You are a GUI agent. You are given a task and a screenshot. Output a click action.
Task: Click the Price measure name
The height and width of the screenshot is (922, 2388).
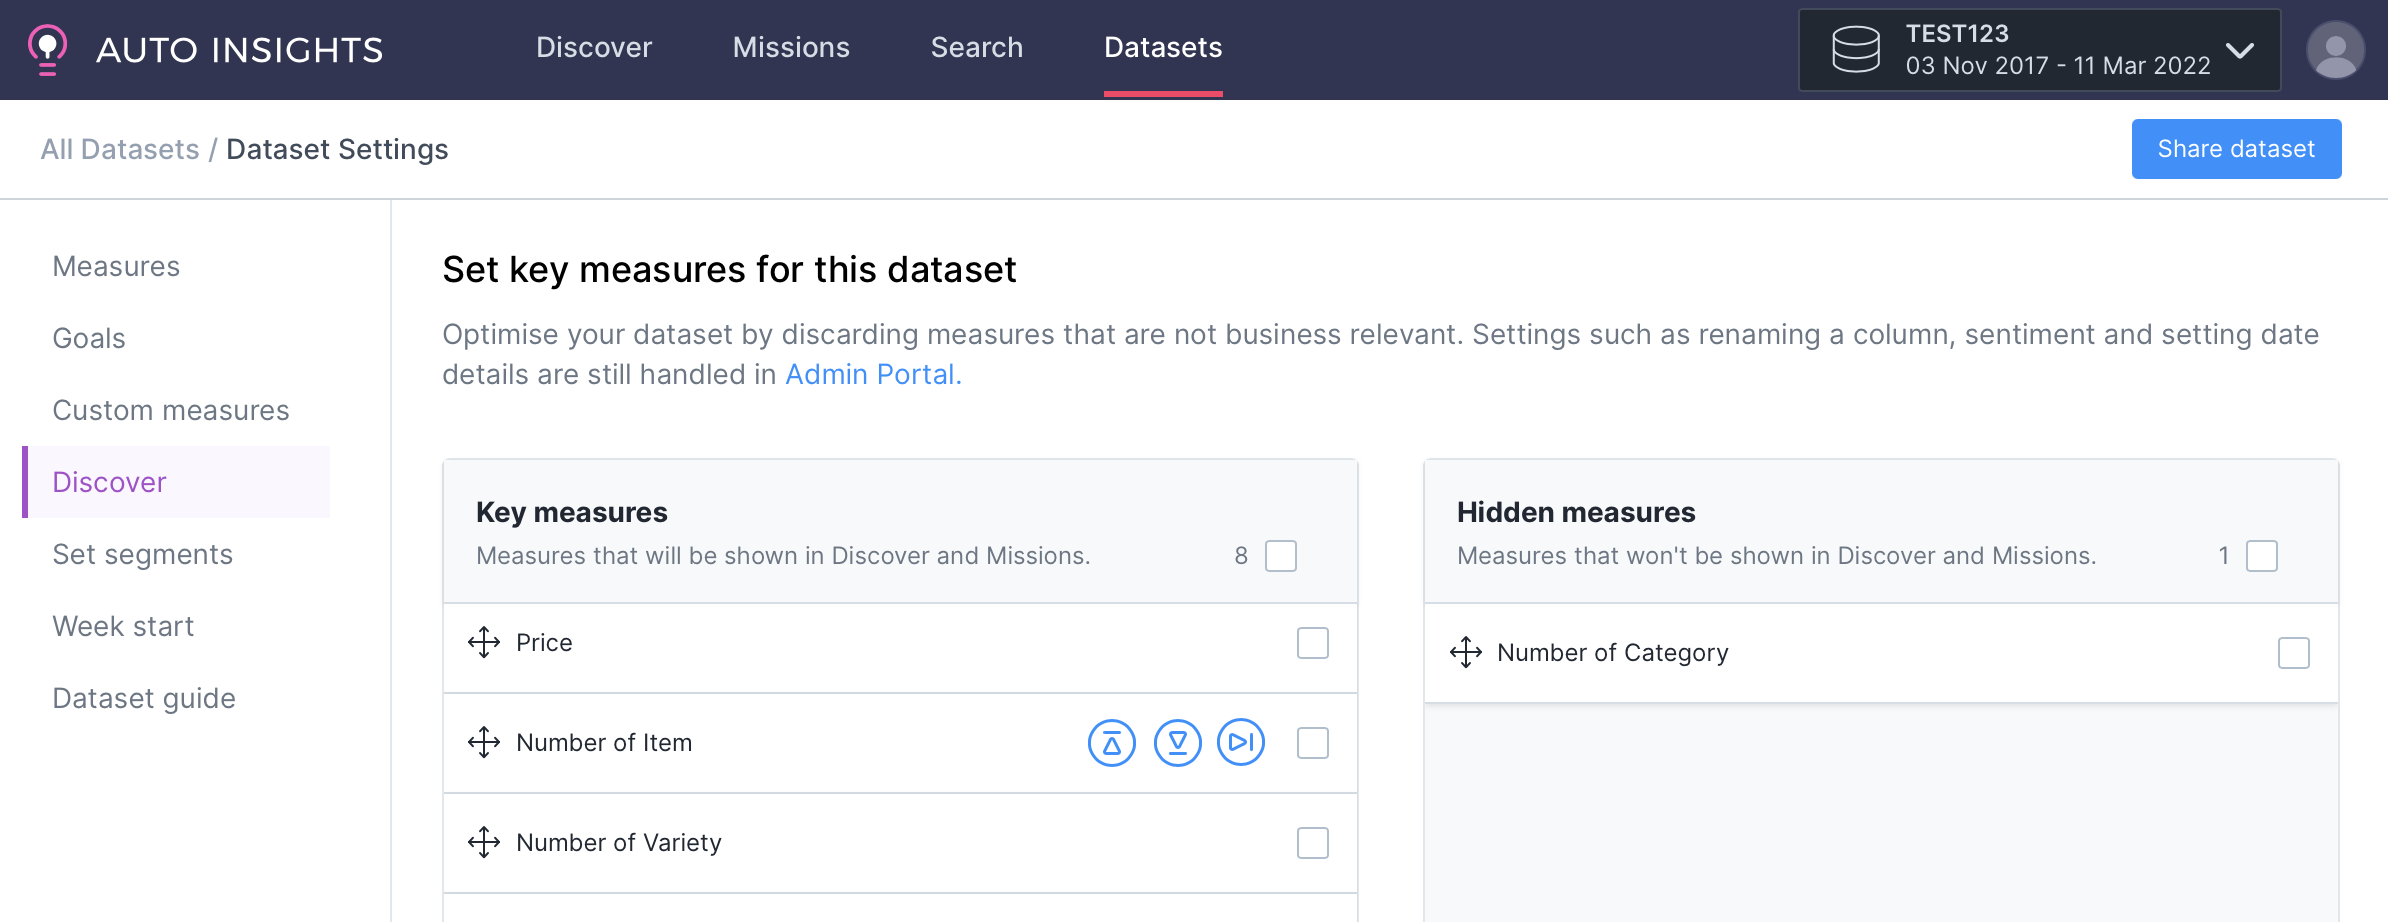tap(544, 642)
